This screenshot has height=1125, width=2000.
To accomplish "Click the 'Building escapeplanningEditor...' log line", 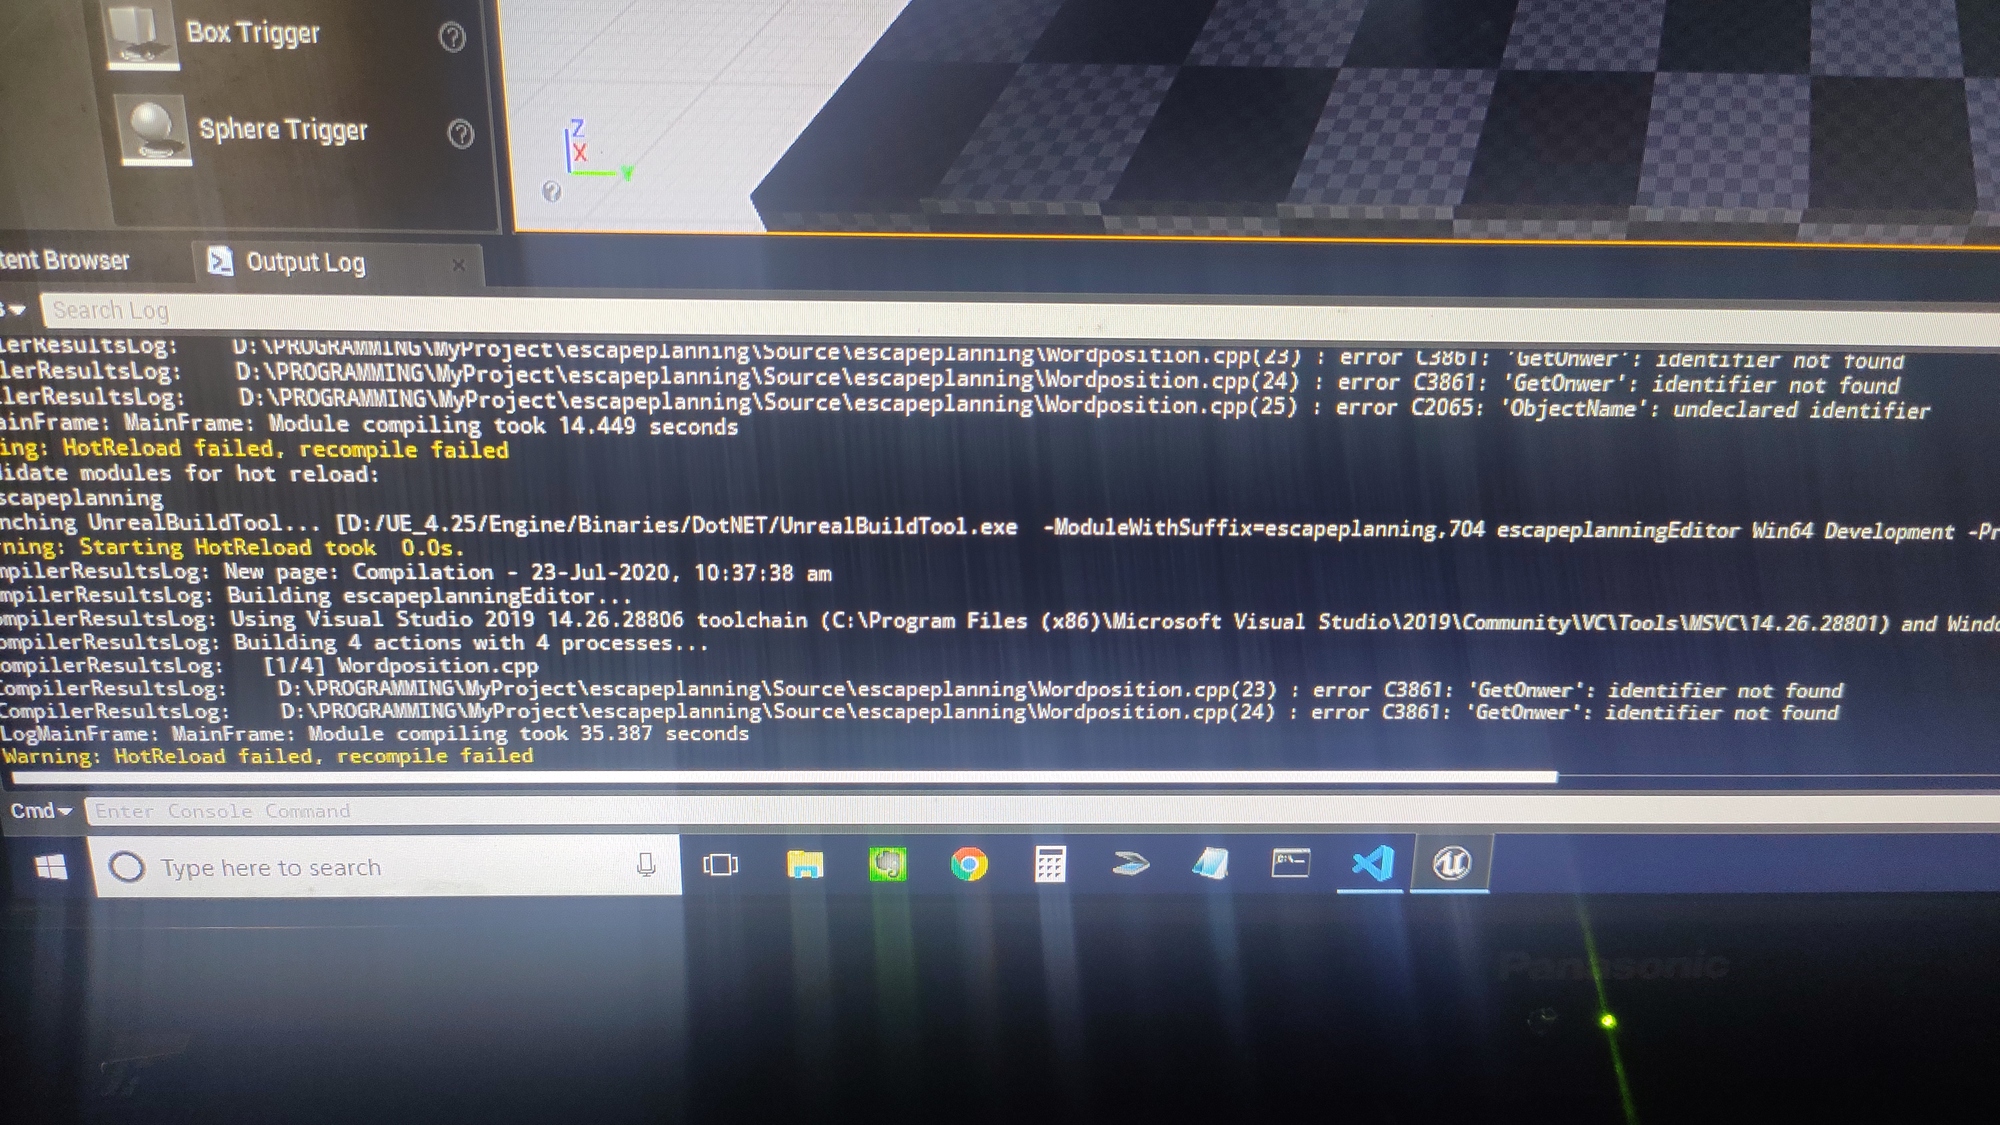I will pyautogui.click(x=316, y=596).
